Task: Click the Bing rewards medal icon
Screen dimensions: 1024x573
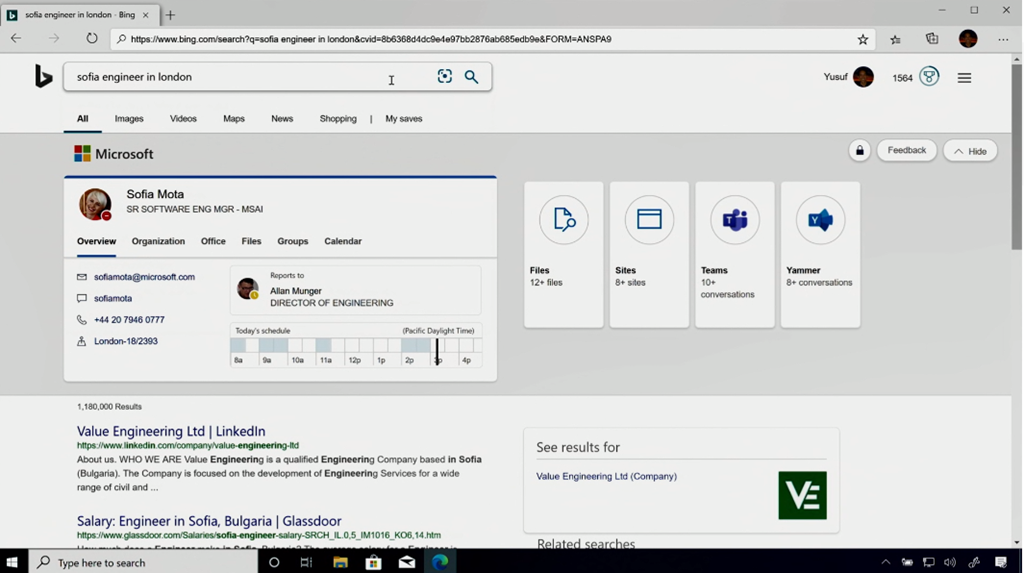Action: coord(929,77)
